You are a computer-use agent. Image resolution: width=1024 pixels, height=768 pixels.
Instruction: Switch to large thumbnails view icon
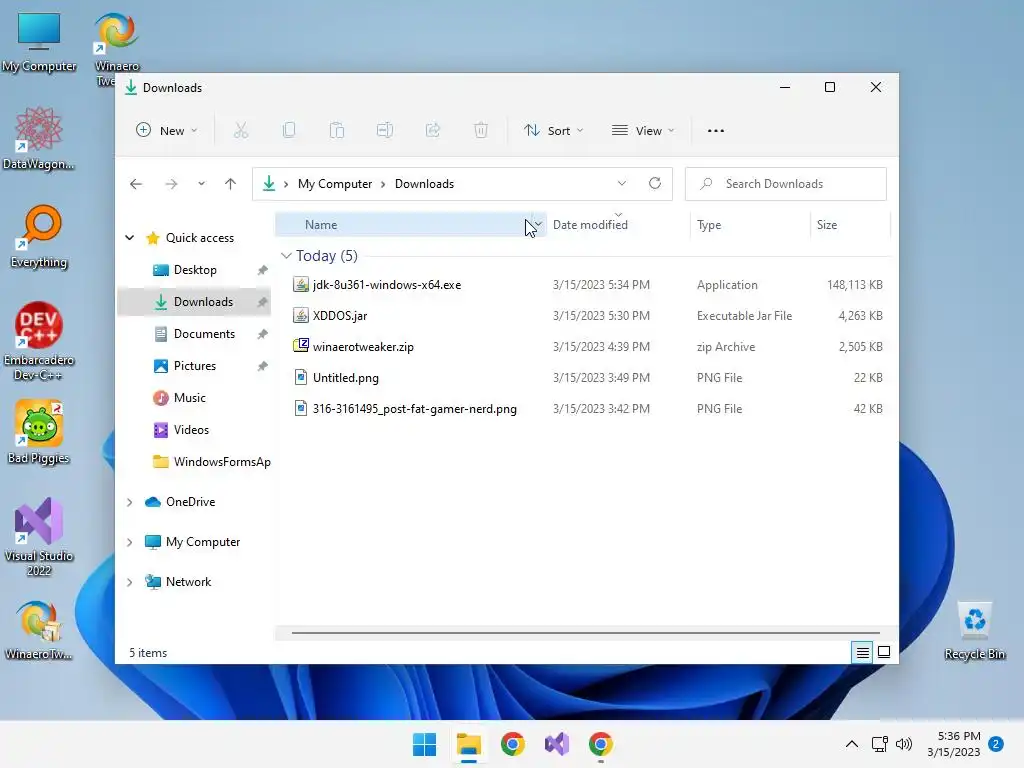click(884, 652)
